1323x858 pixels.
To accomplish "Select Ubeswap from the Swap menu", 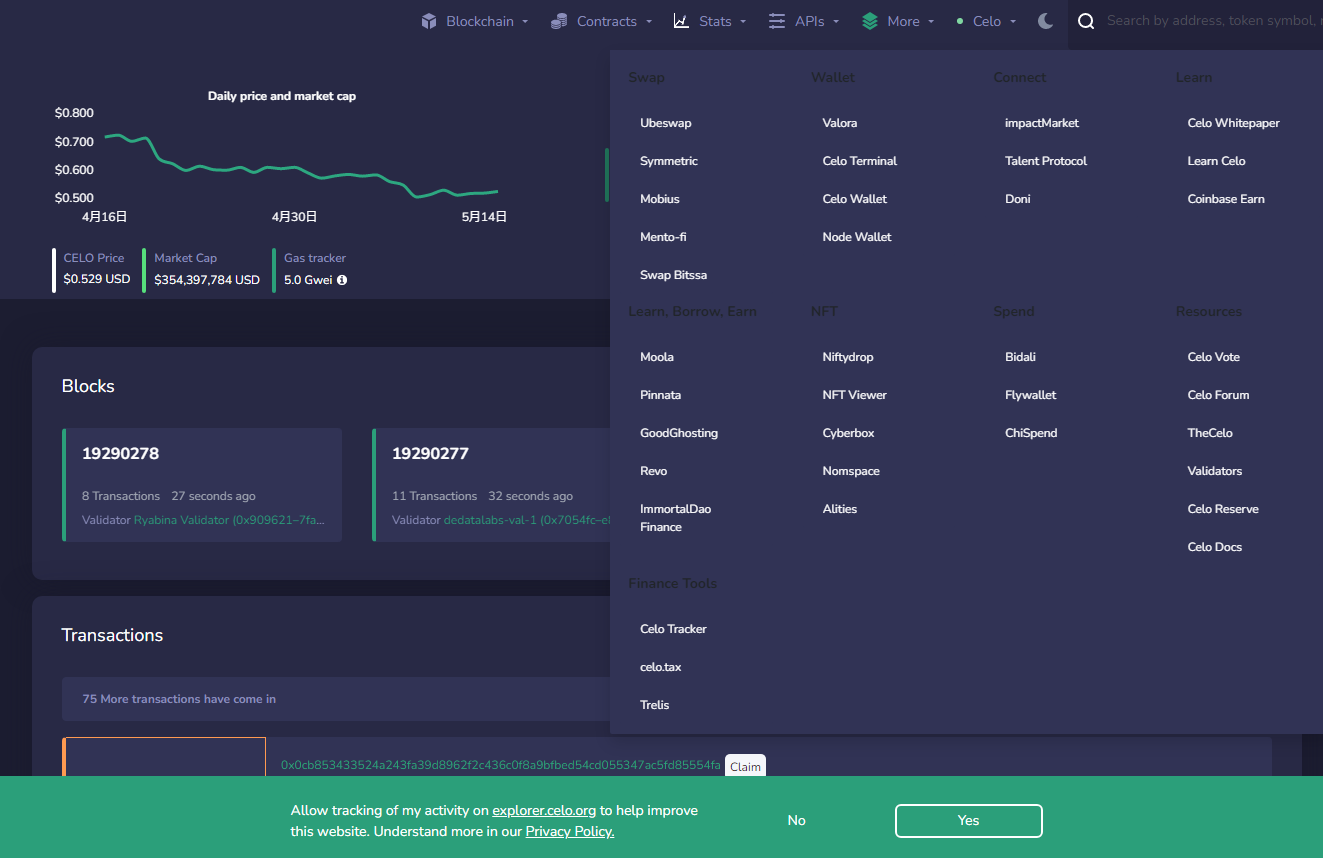I will [x=666, y=123].
